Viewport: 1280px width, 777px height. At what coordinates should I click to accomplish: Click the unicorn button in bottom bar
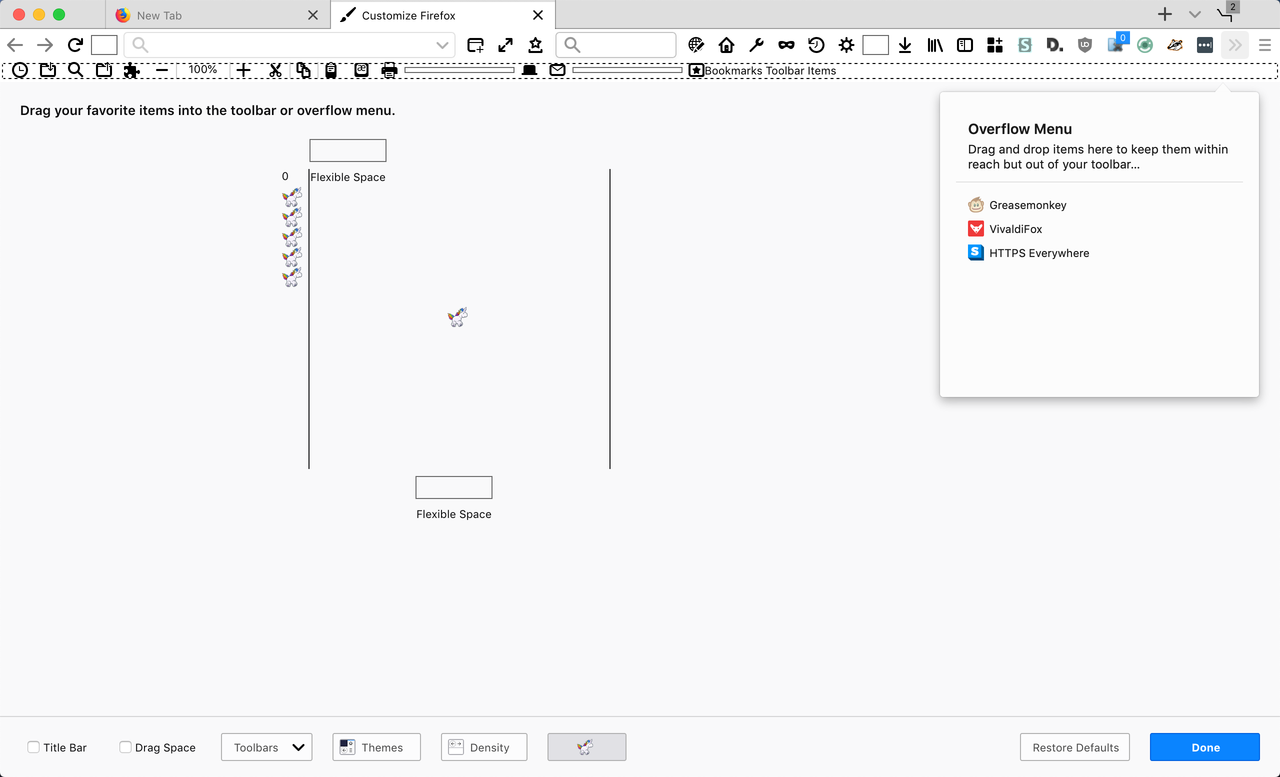click(x=587, y=747)
